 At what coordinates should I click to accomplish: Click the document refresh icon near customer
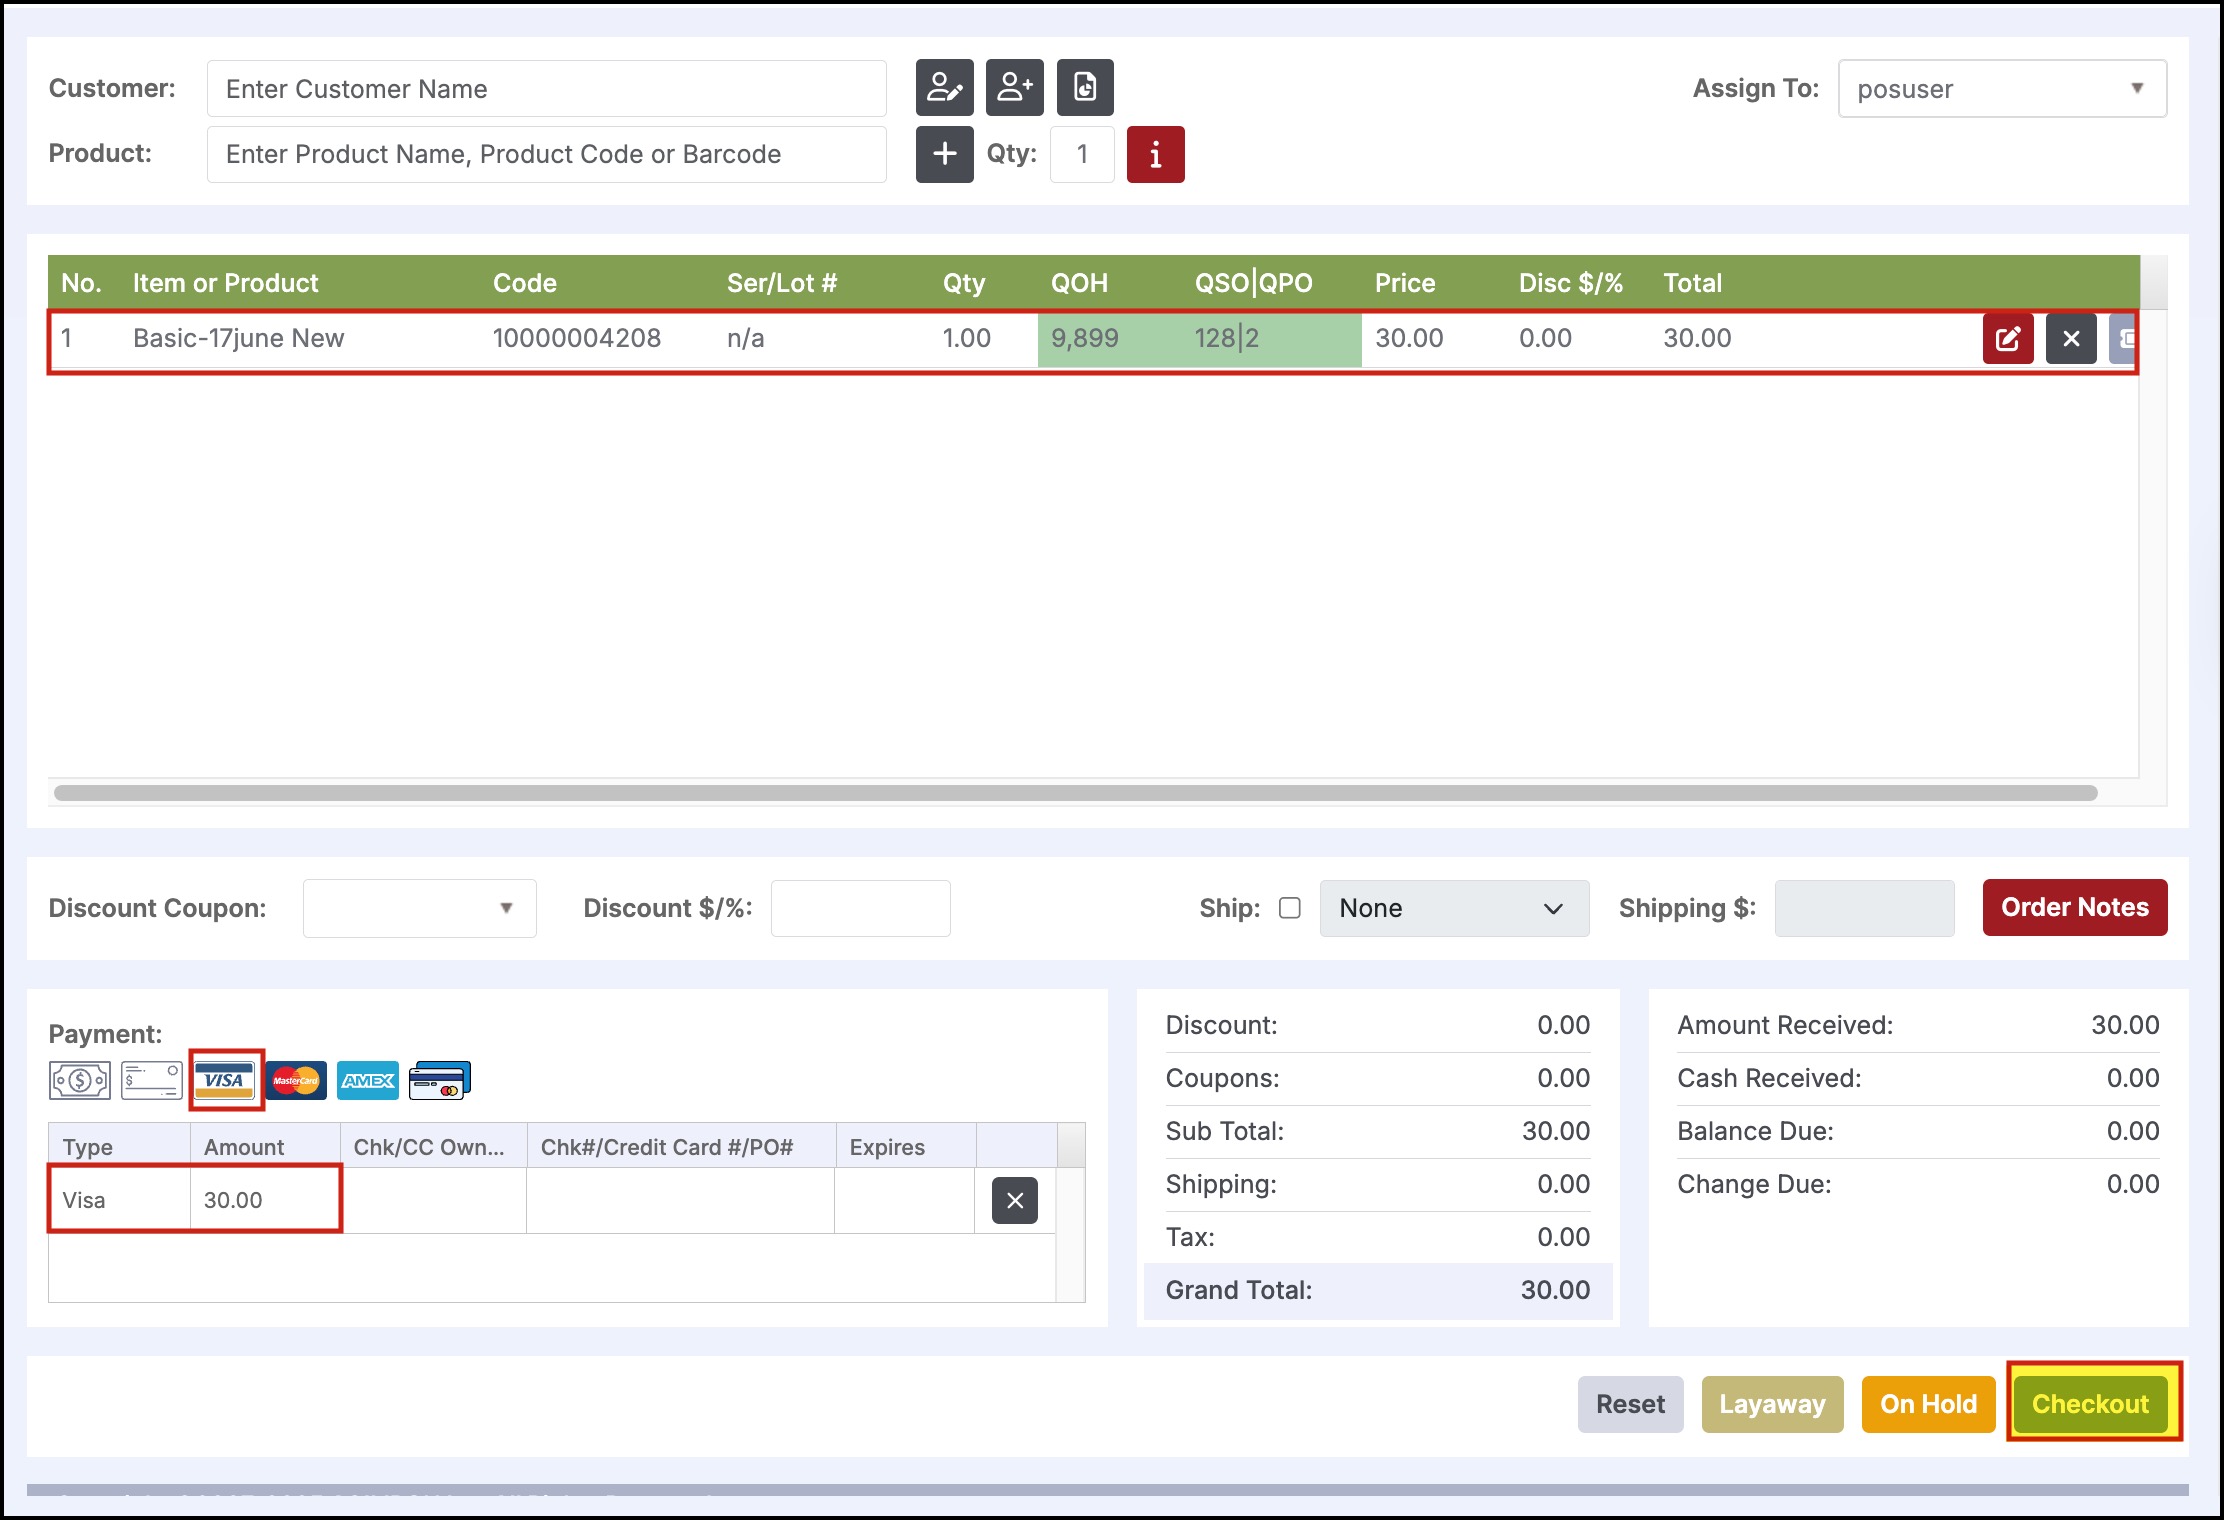1085,88
